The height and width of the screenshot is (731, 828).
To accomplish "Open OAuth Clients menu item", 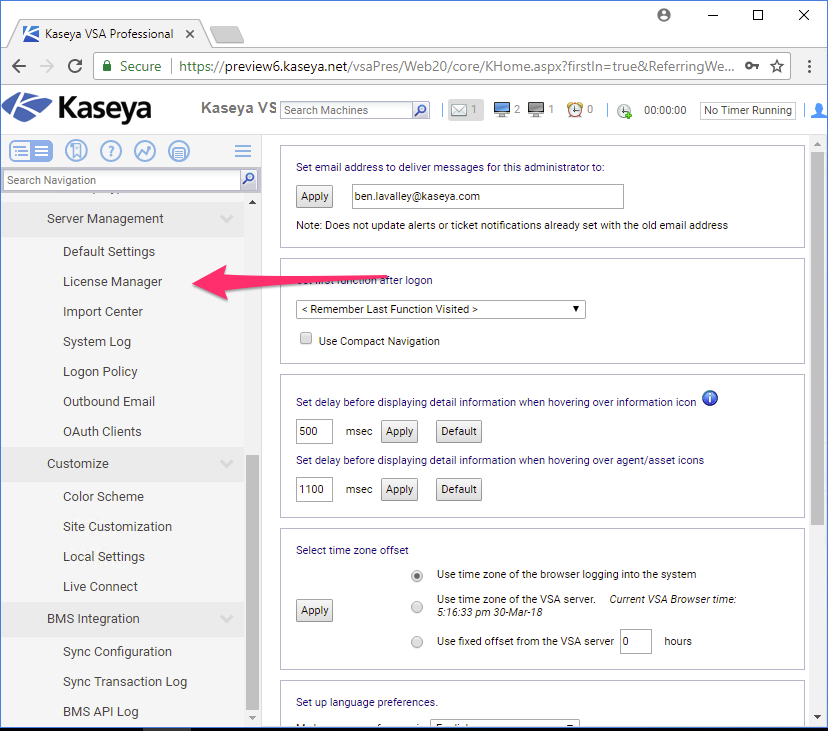I will pyautogui.click(x=102, y=432).
